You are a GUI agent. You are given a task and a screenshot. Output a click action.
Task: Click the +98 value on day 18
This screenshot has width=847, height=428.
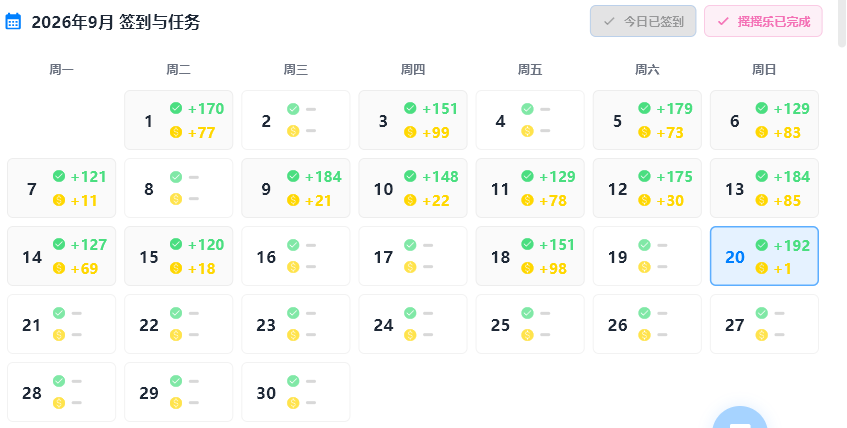[x=553, y=269]
